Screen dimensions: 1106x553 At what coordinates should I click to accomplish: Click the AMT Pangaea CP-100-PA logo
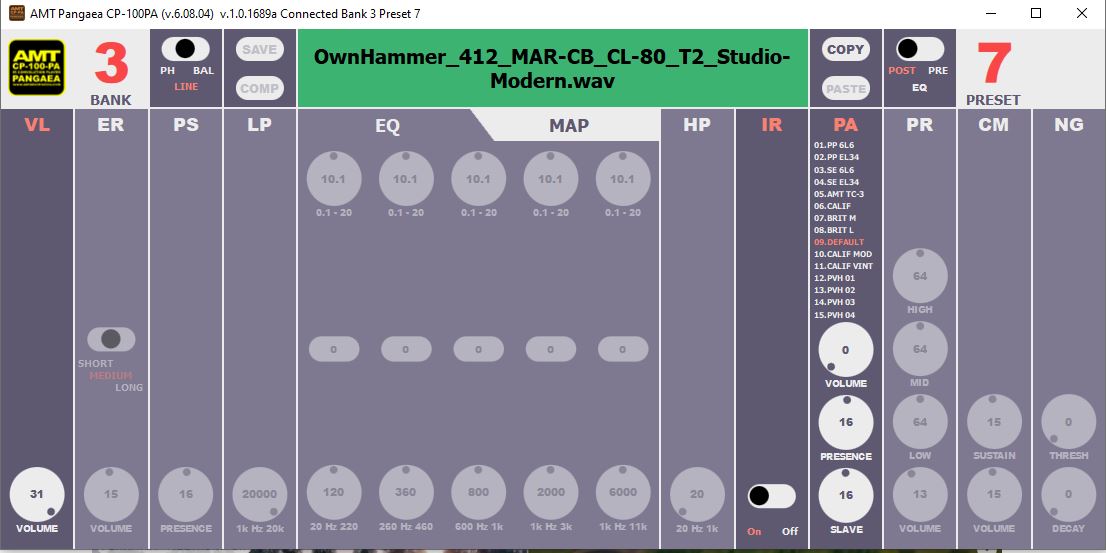click(x=37, y=68)
